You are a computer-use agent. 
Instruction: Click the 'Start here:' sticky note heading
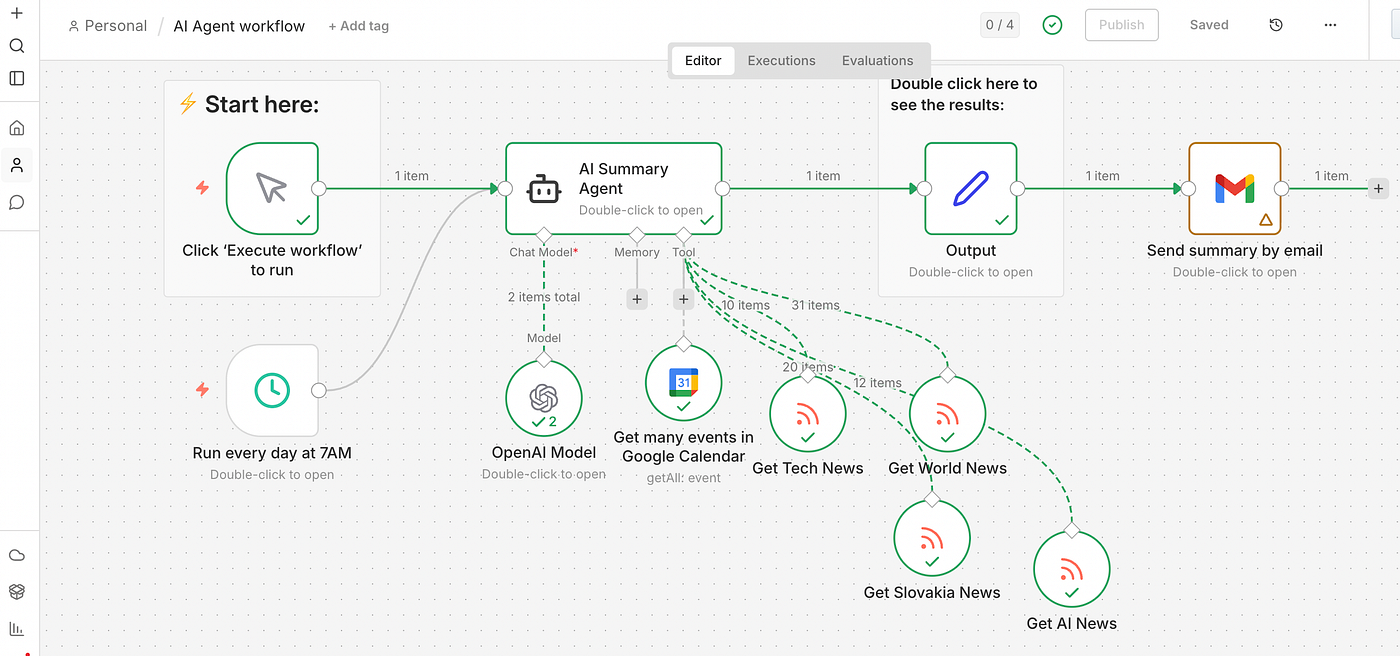pyautogui.click(x=262, y=104)
